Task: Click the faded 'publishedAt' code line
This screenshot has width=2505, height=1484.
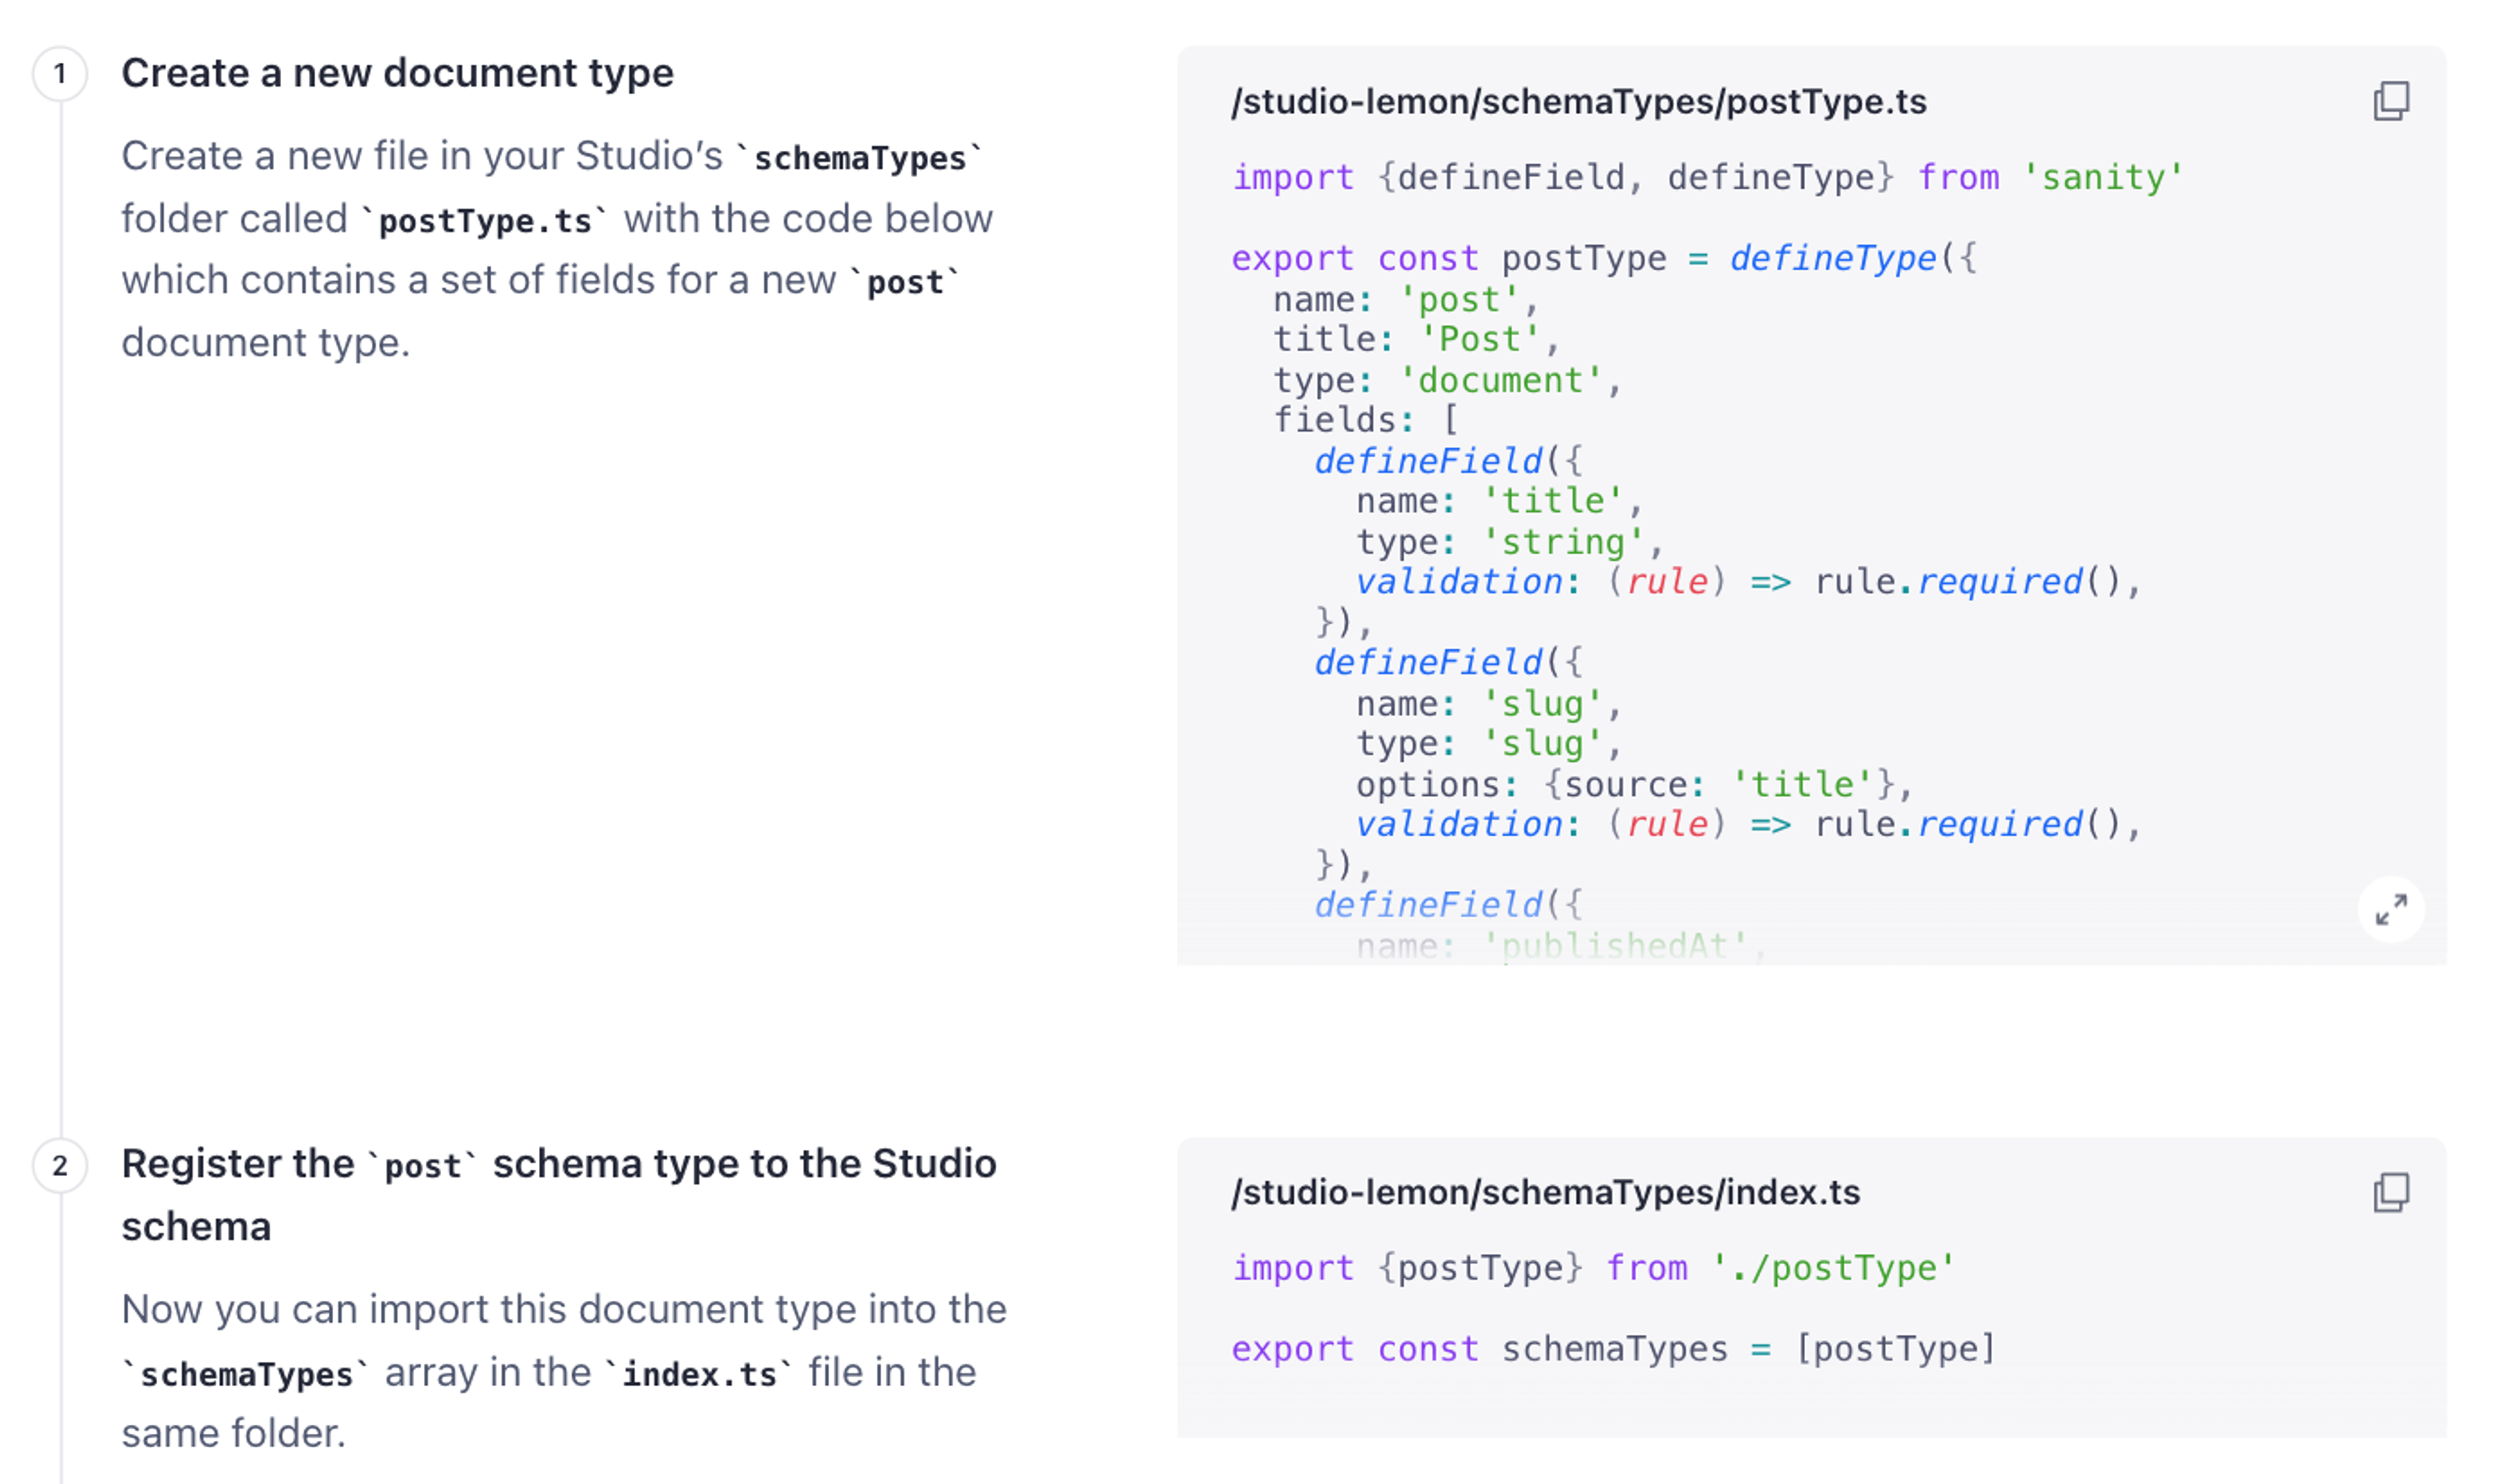Action: pos(1561,945)
